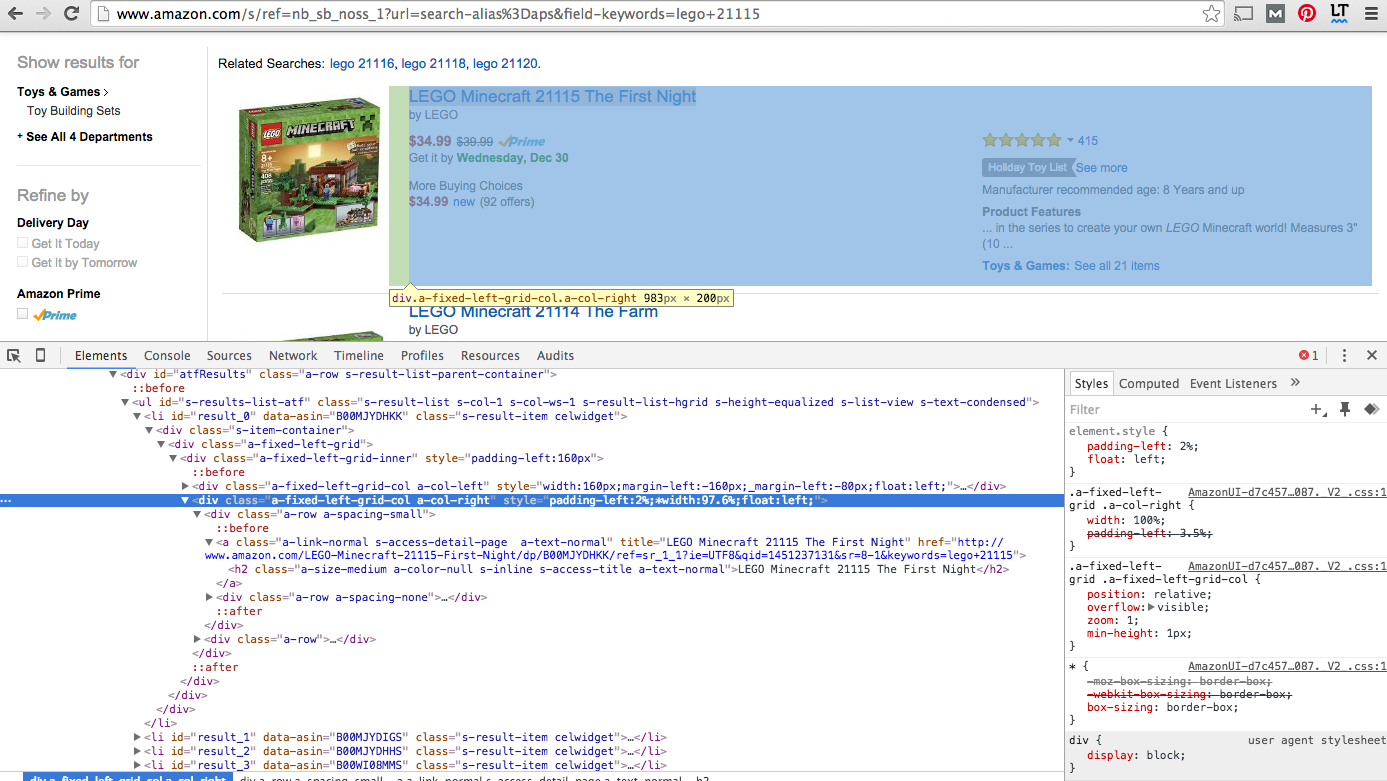Click the browser back arrow
This screenshot has width=1387, height=781.
[x=16, y=14]
